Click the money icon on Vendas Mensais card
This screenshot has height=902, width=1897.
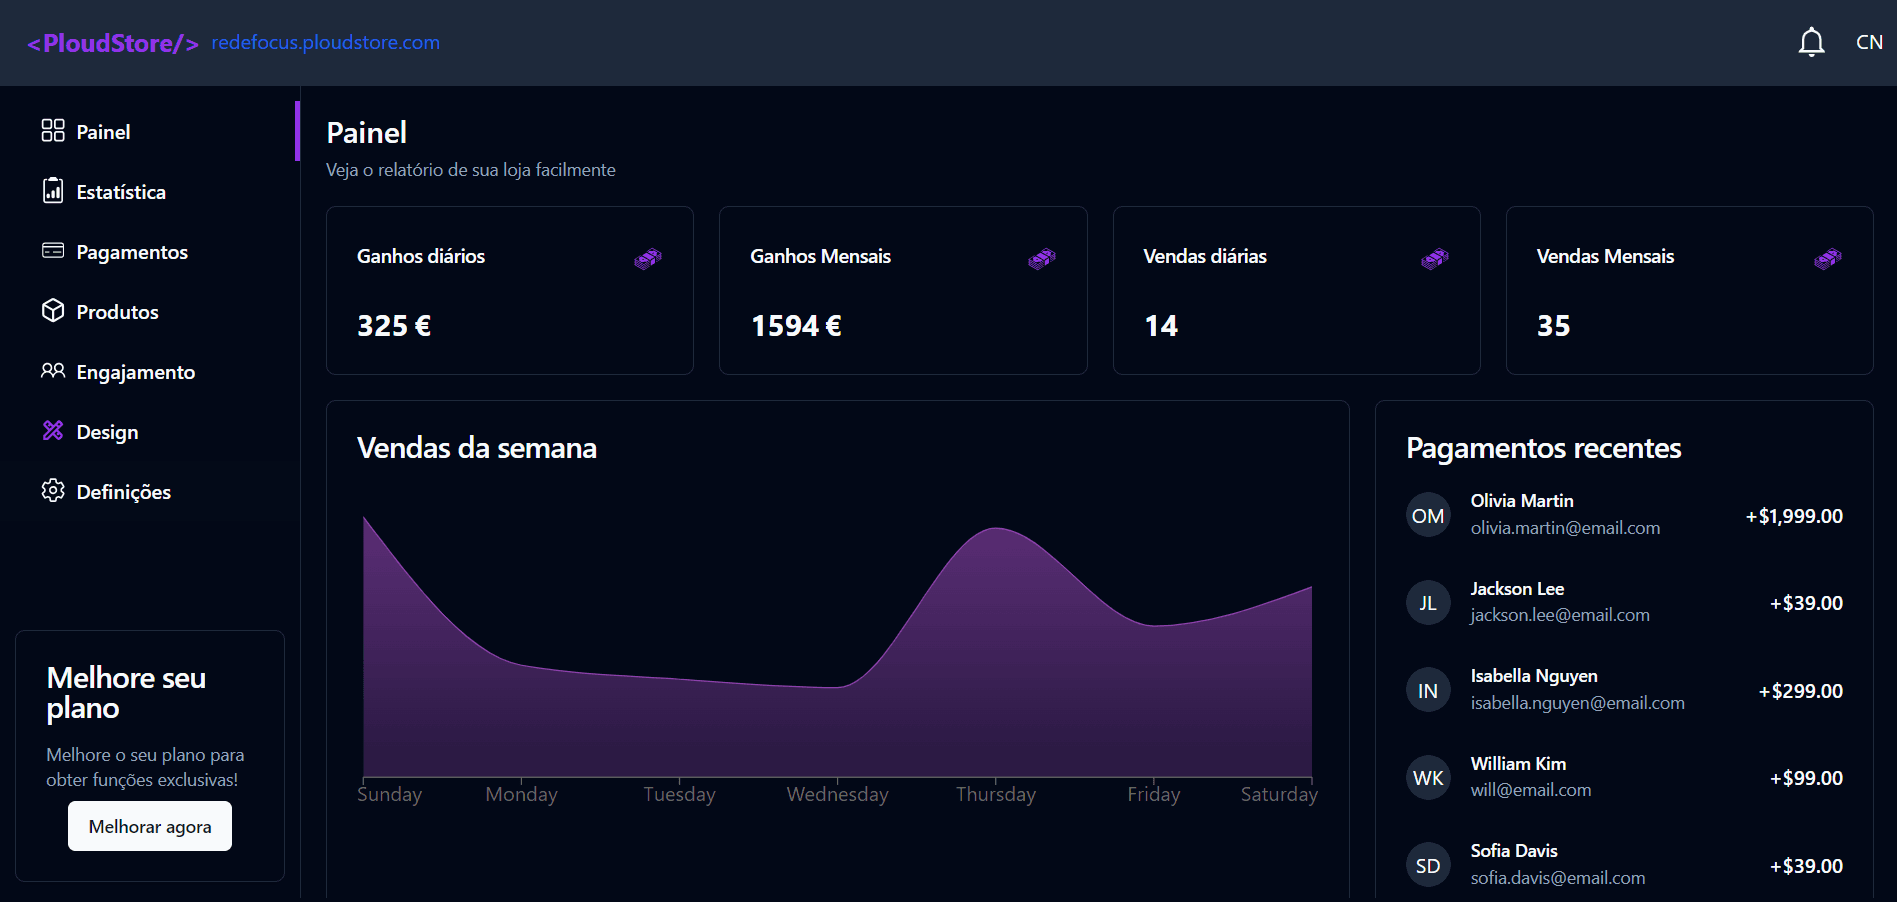[1828, 259]
